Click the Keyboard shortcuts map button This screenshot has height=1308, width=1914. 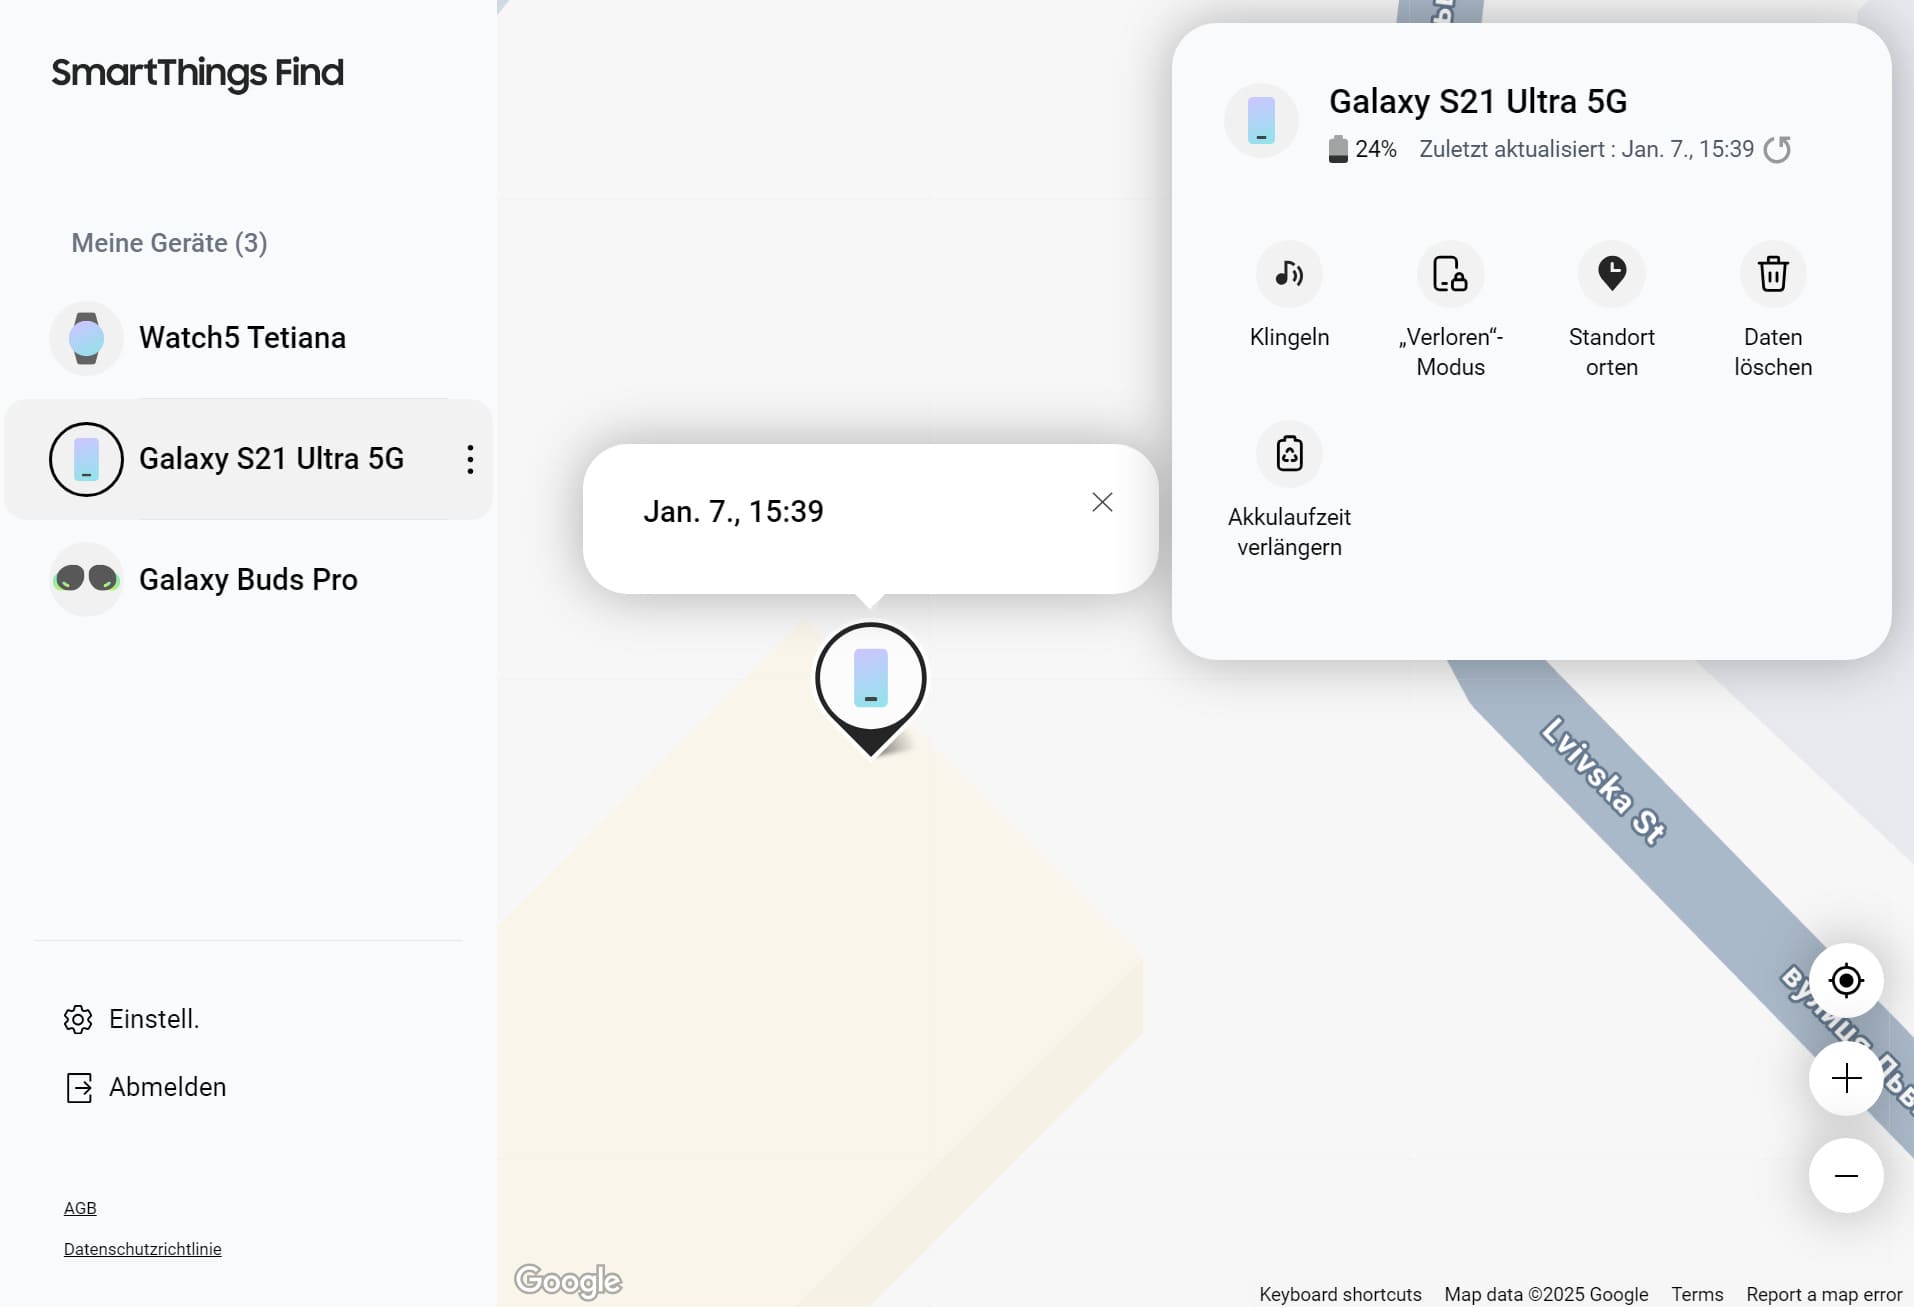coord(1340,1294)
